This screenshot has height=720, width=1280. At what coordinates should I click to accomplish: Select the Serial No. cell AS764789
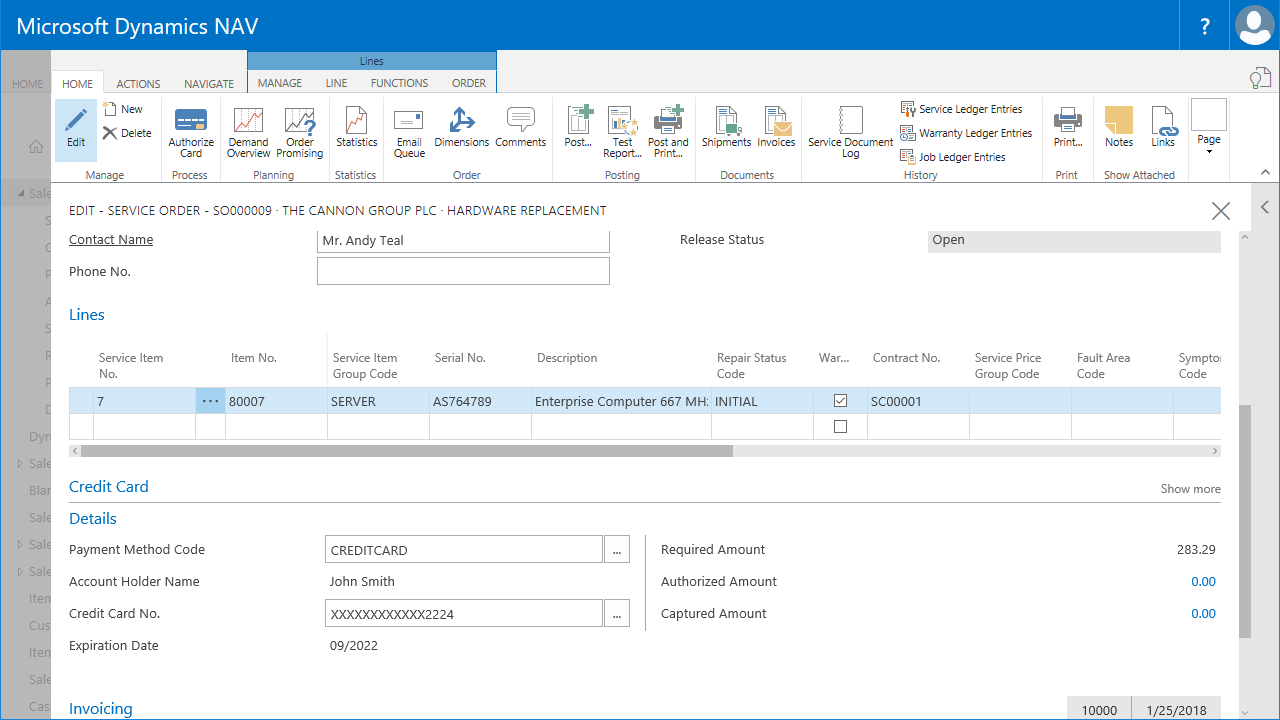480,401
